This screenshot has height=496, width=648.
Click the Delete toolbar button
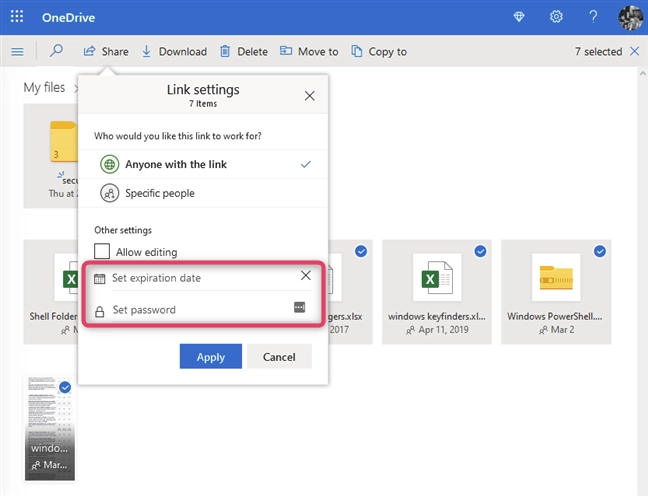pos(244,52)
